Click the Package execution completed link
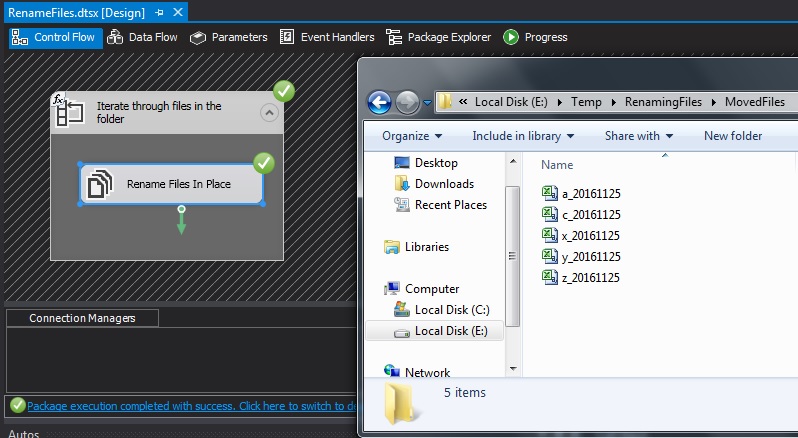798x438 pixels. (192, 406)
